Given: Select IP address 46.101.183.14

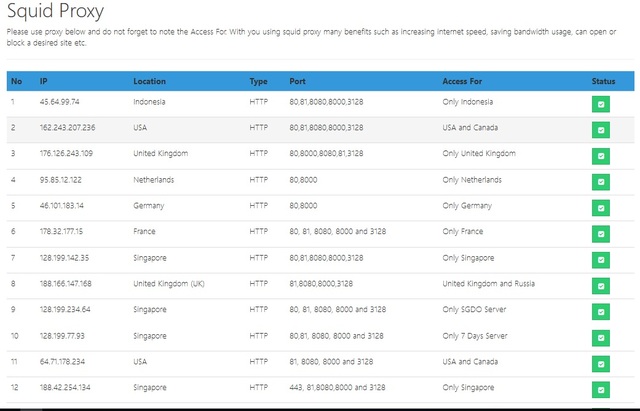Looking at the screenshot, I should 62,205.
